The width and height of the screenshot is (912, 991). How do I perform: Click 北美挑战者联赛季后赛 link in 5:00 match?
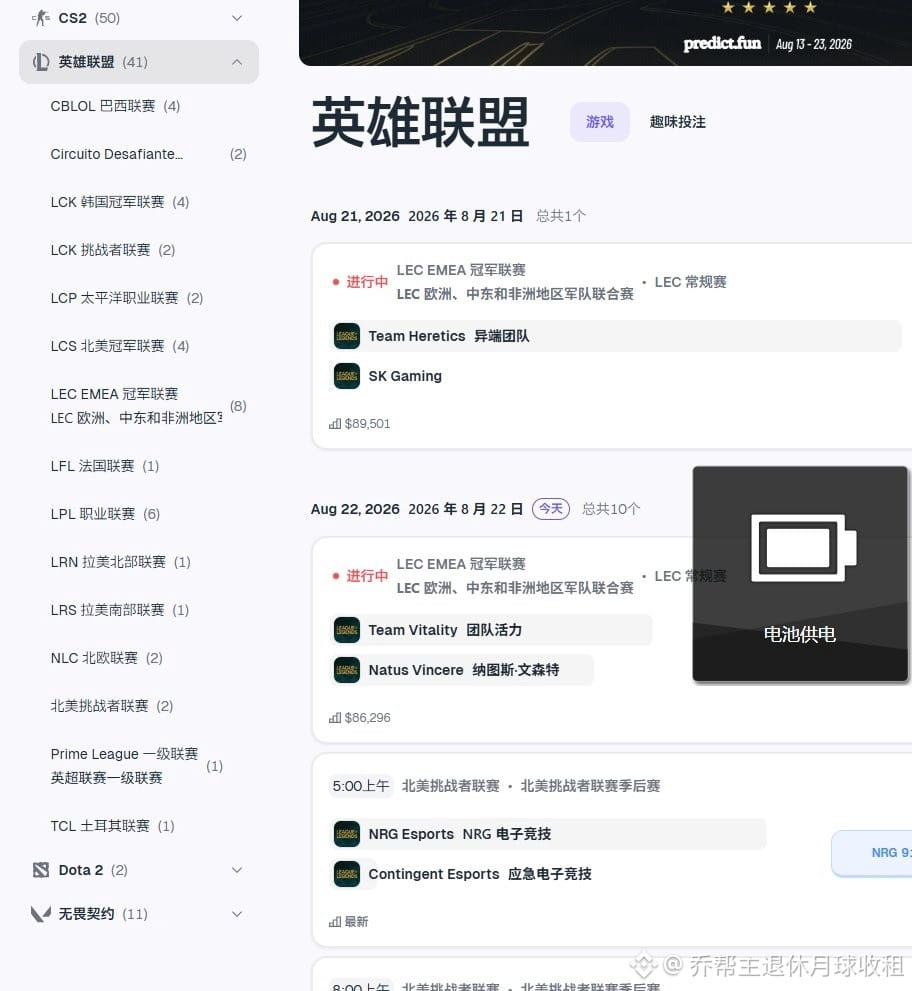pyautogui.click(x=590, y=786)
